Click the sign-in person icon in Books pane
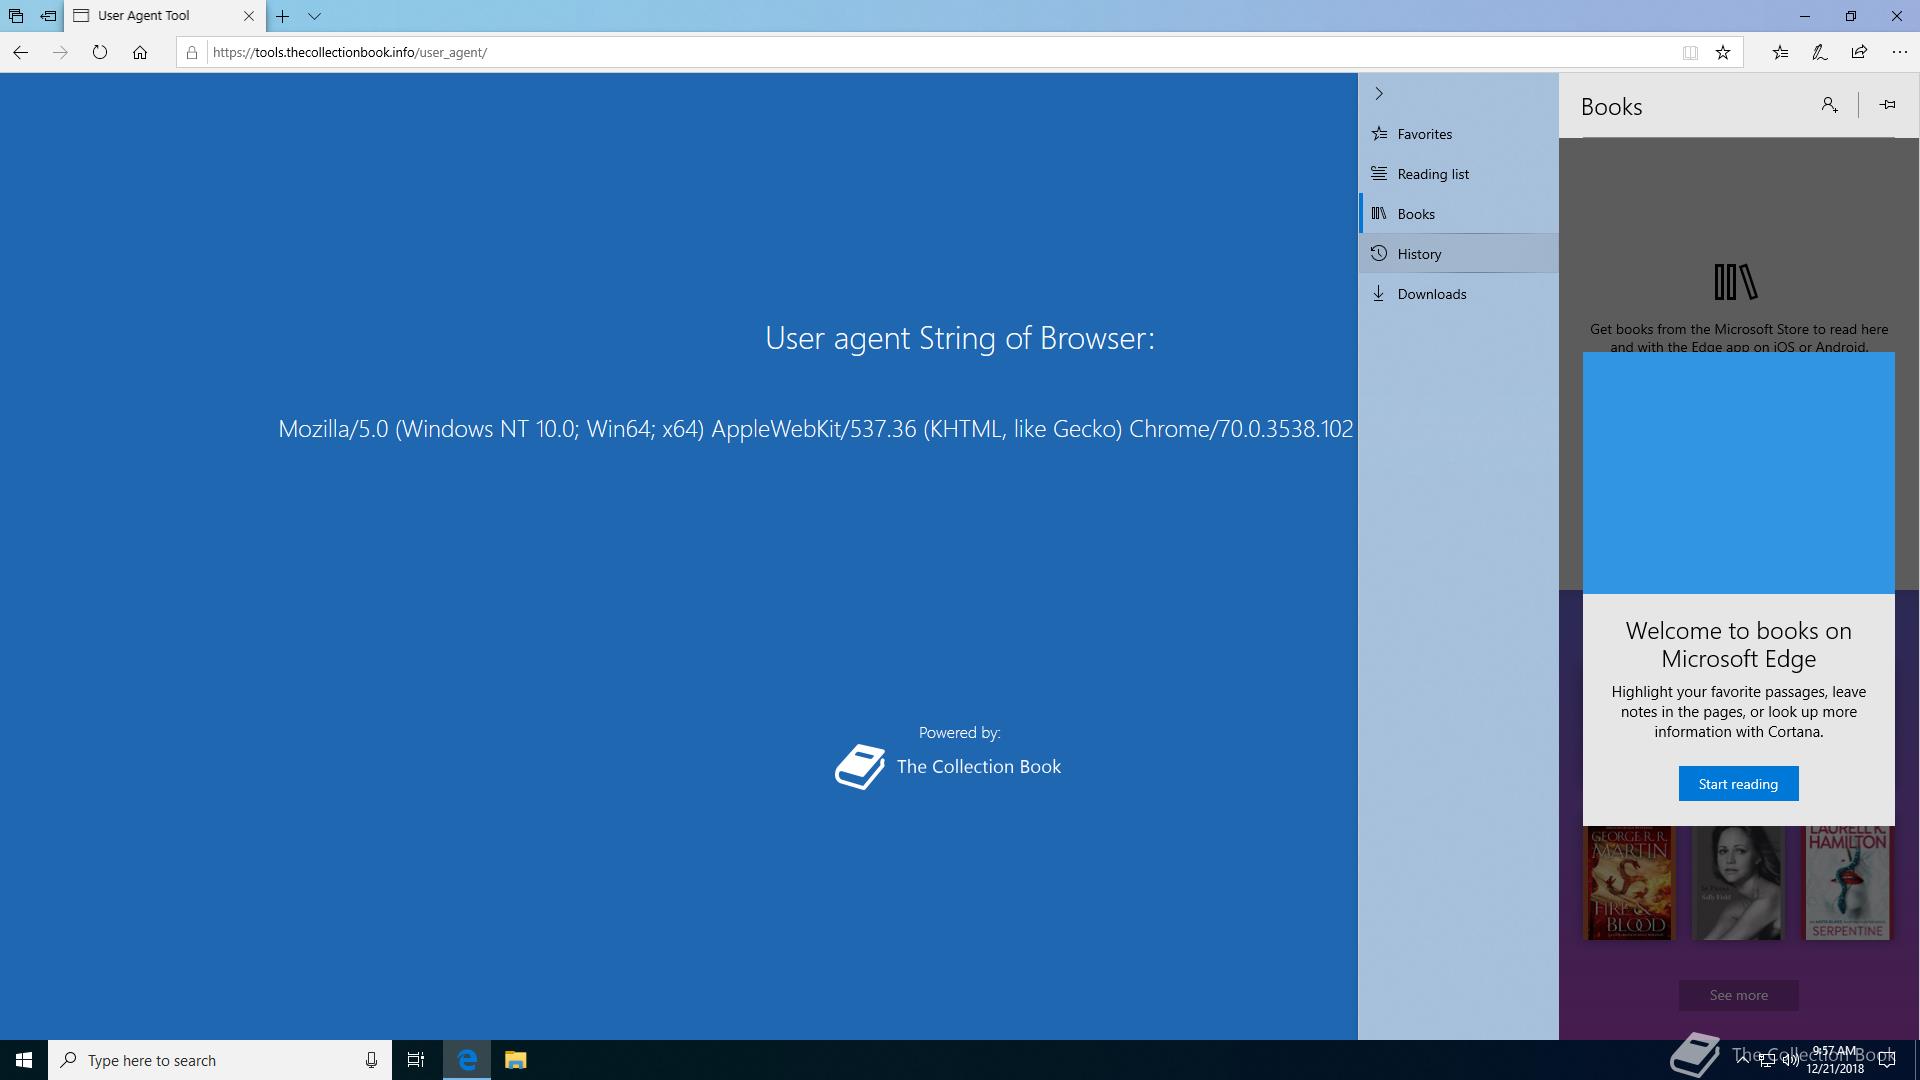This screenshot has height=1080, width=1920. tap(1829, 105)
